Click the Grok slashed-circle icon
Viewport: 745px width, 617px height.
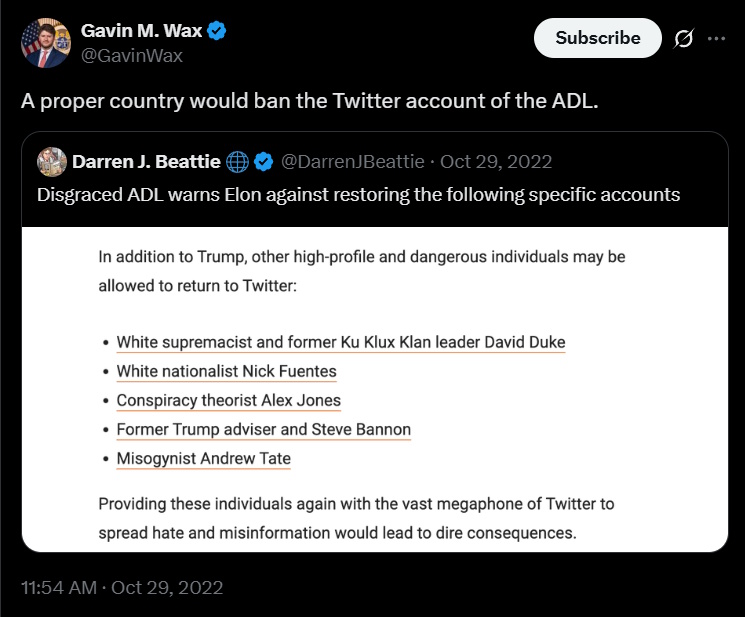pos(685,38)
